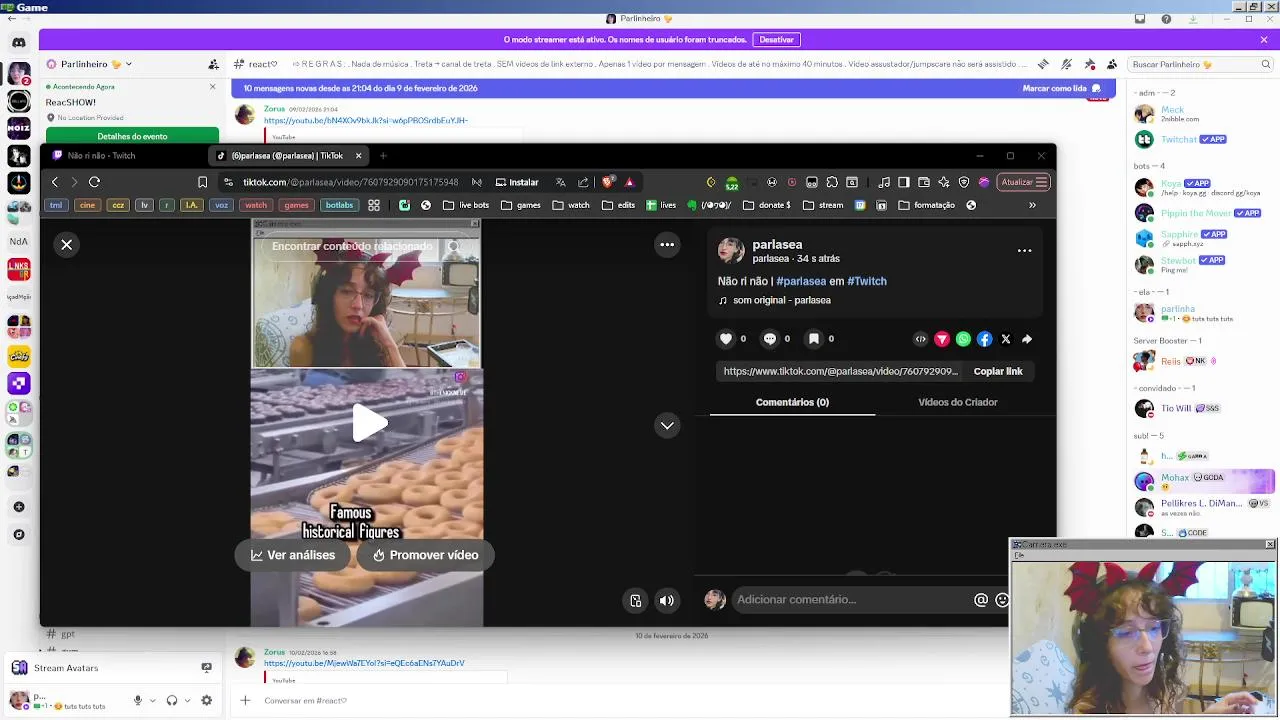Bookmark this page in the browser
The height and width of the screenshot is (720, 1280).
tap(202, 182)
